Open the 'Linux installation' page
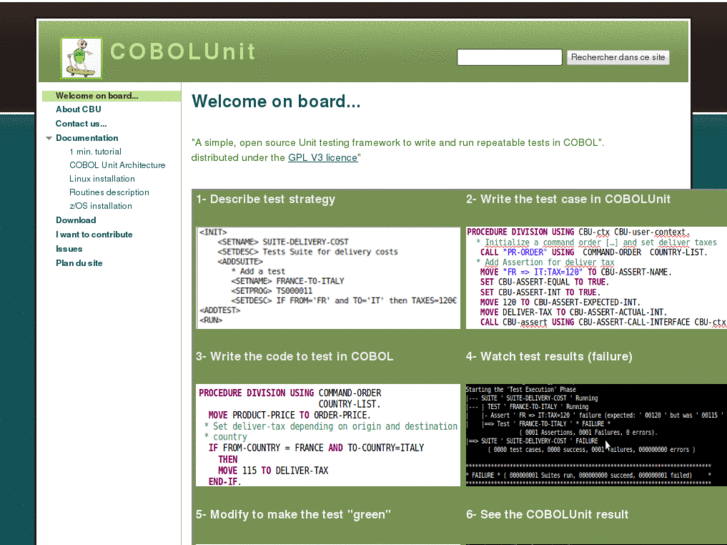This screenshot has height=545, width=727. coord(102,179)
